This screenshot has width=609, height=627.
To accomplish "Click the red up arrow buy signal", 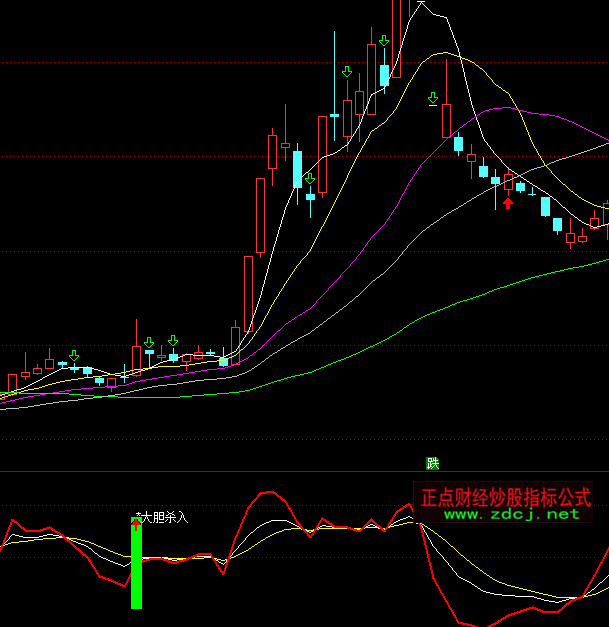I will (x=508, y=203).
